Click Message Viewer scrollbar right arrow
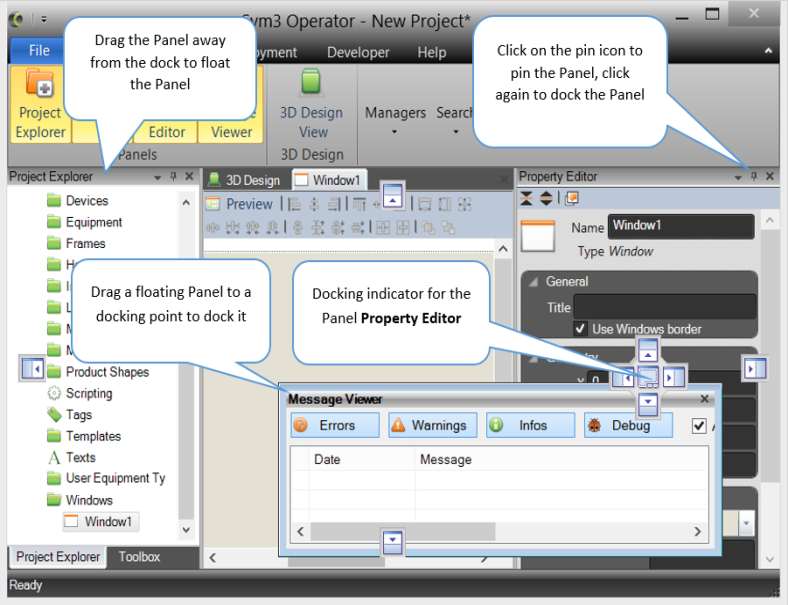 pyautogui.click(x=697, y=532)
